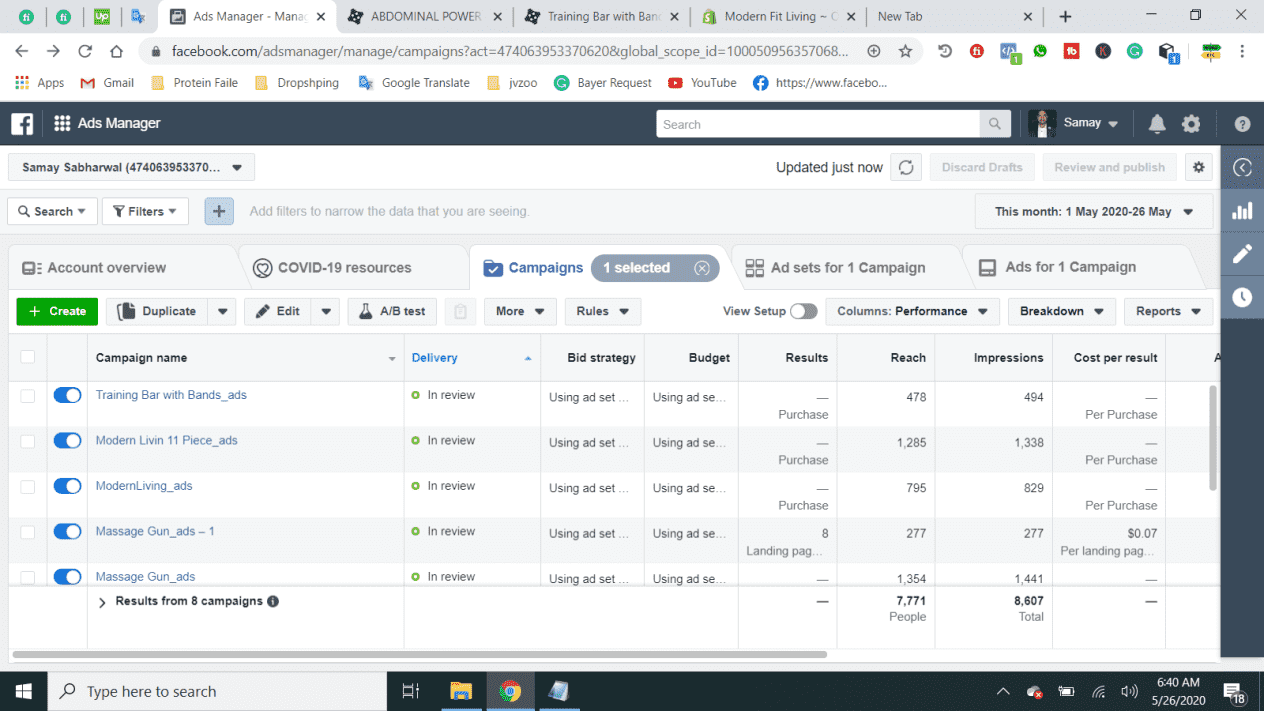Open Task View in the taskbar
The height and width of the screenshot is (711, 1264).
pos(410,691)
